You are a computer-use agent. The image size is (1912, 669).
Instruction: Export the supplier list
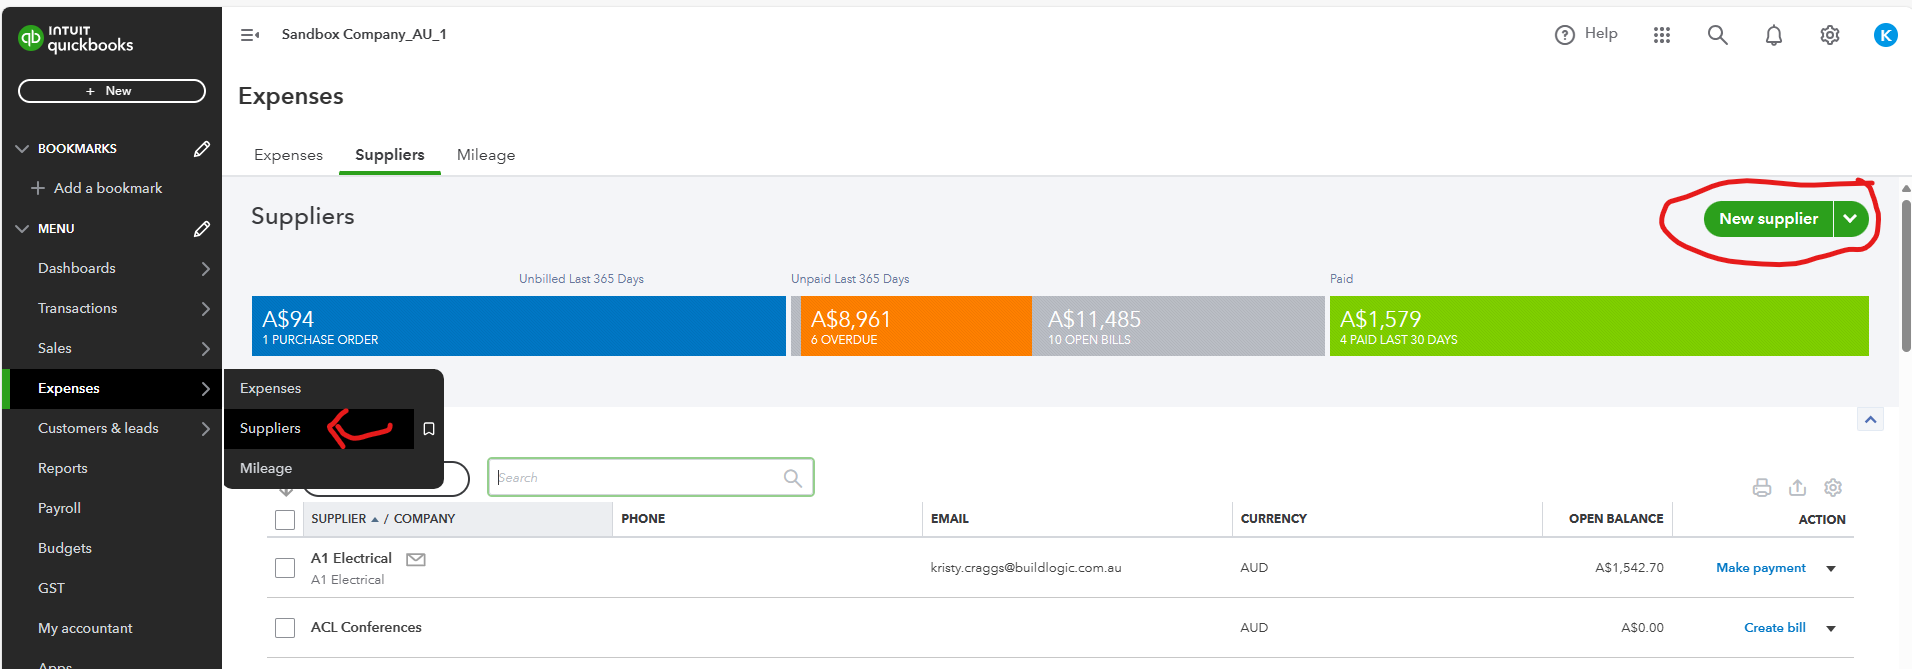pos(1797,488)
